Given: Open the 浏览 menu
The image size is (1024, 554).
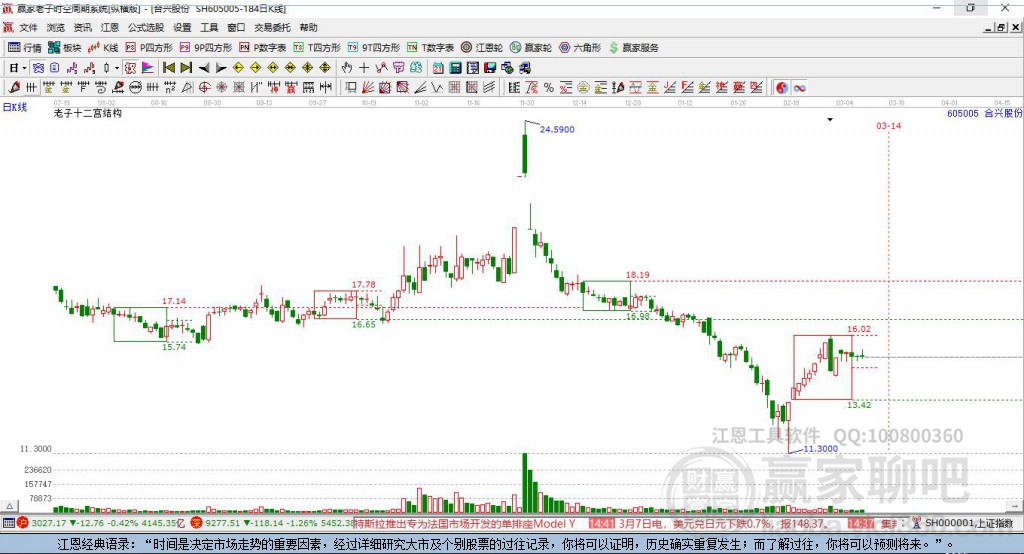Looking at the screenshot, I should [x=56, y=27].
